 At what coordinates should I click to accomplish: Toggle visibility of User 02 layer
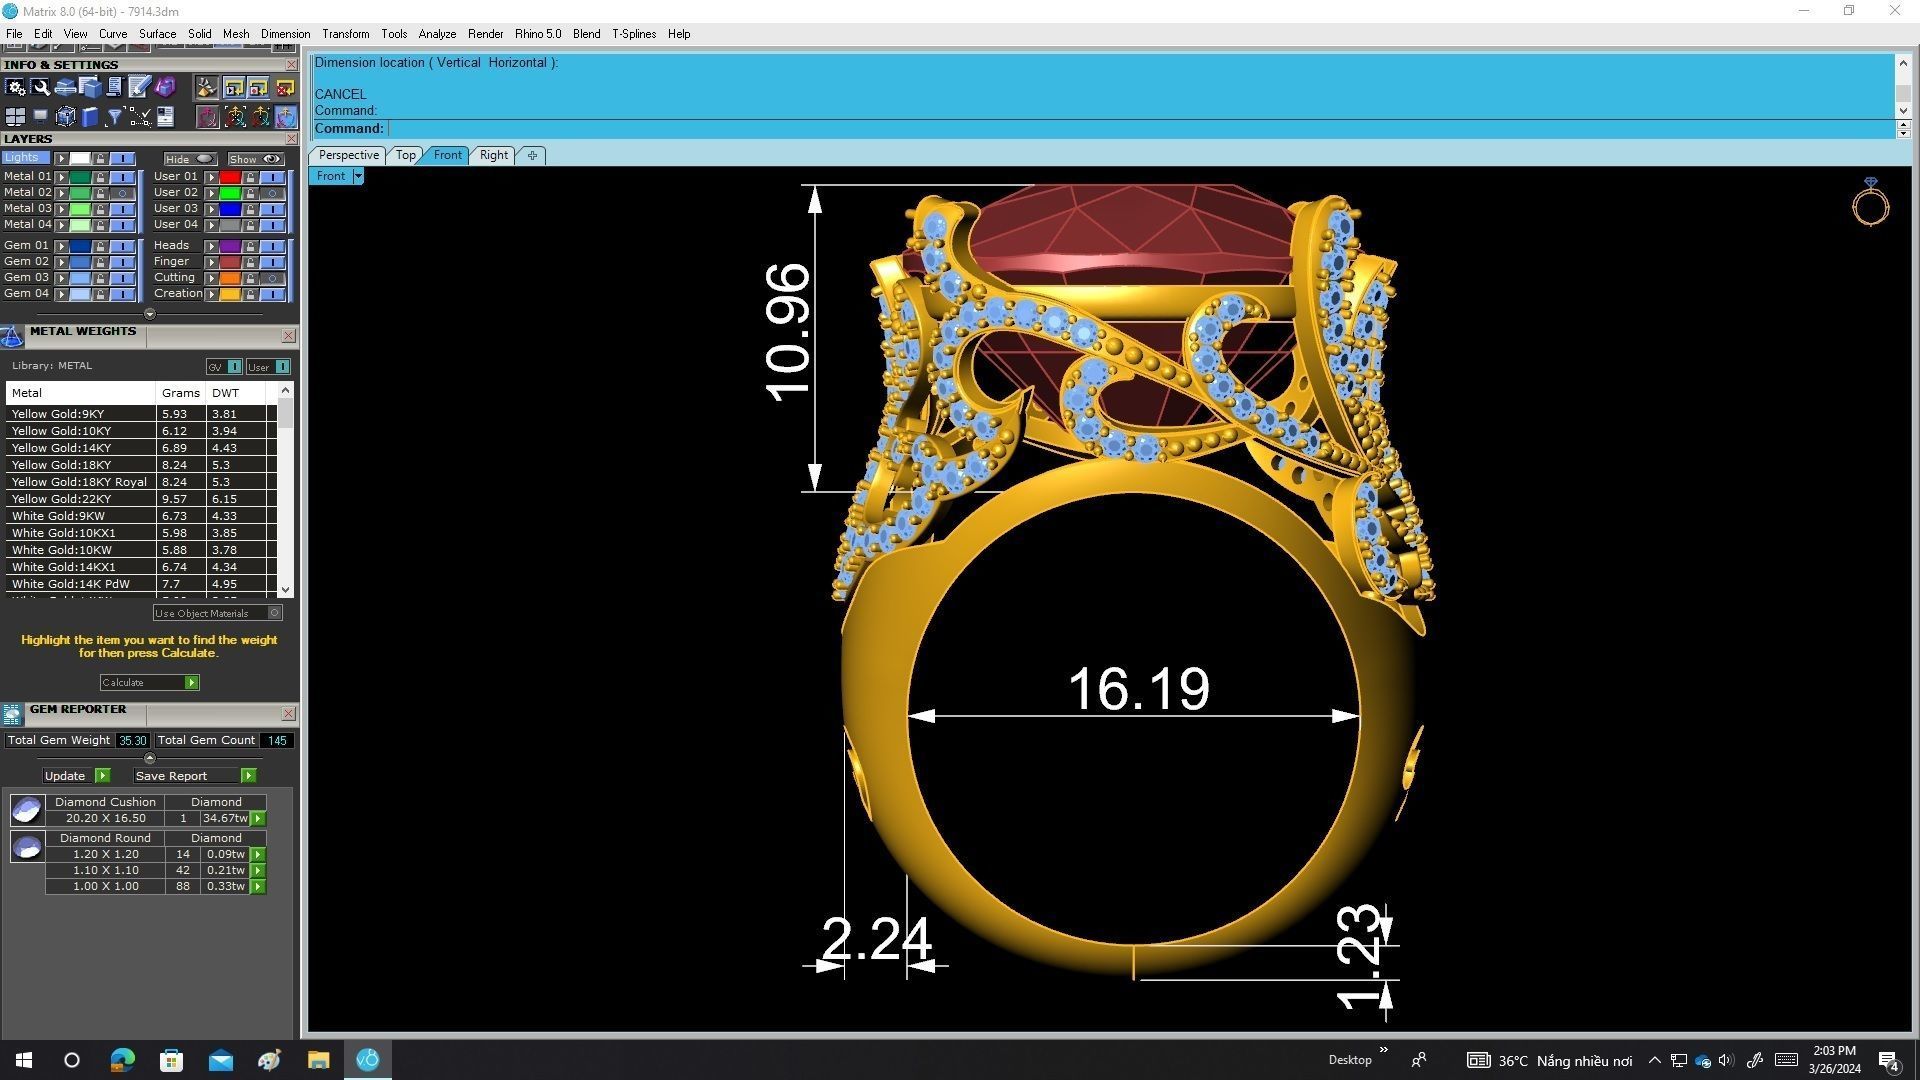coord(272,193)
